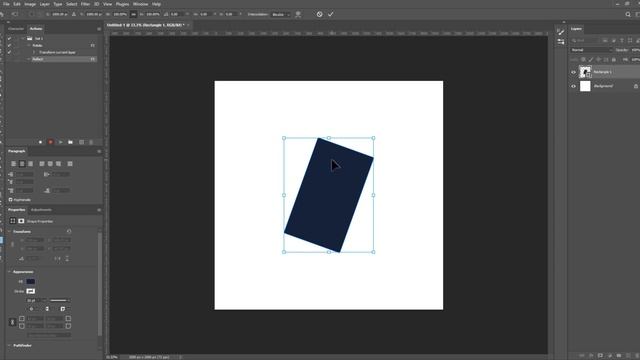The width and height of the screenshot is (640, 360).
Task: Open the Layer menu
Action: click(x=44, y=4)
